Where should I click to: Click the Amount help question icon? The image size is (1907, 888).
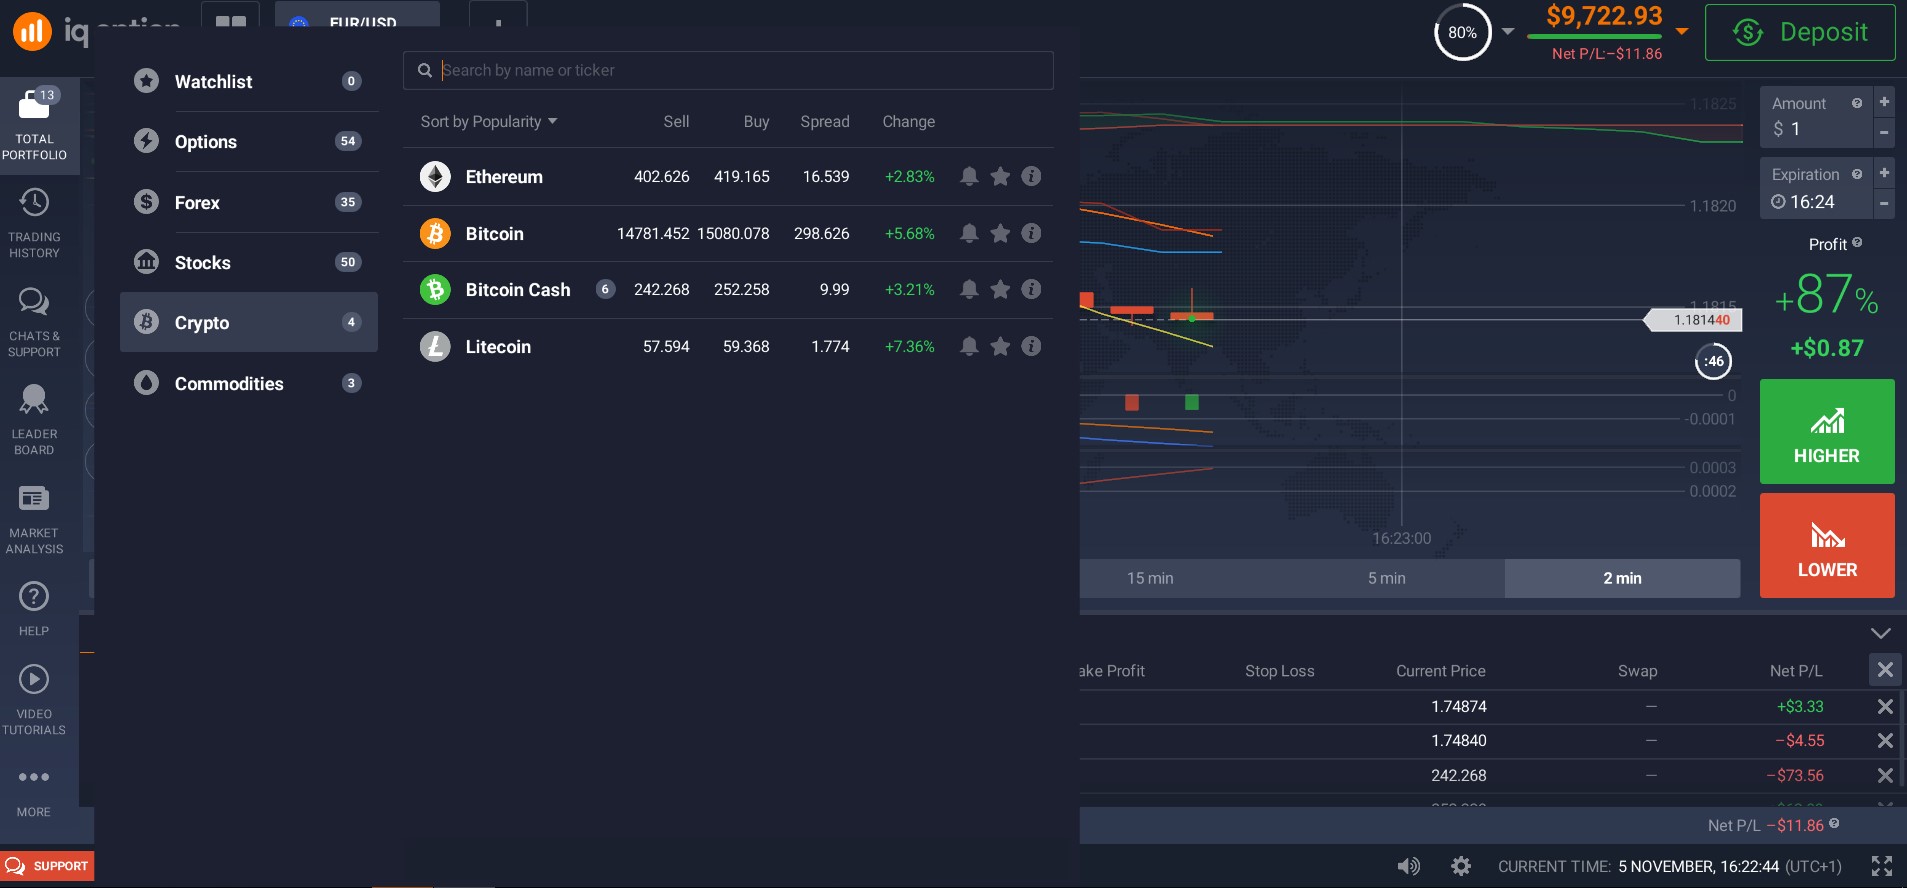[x=1857, y=103]
